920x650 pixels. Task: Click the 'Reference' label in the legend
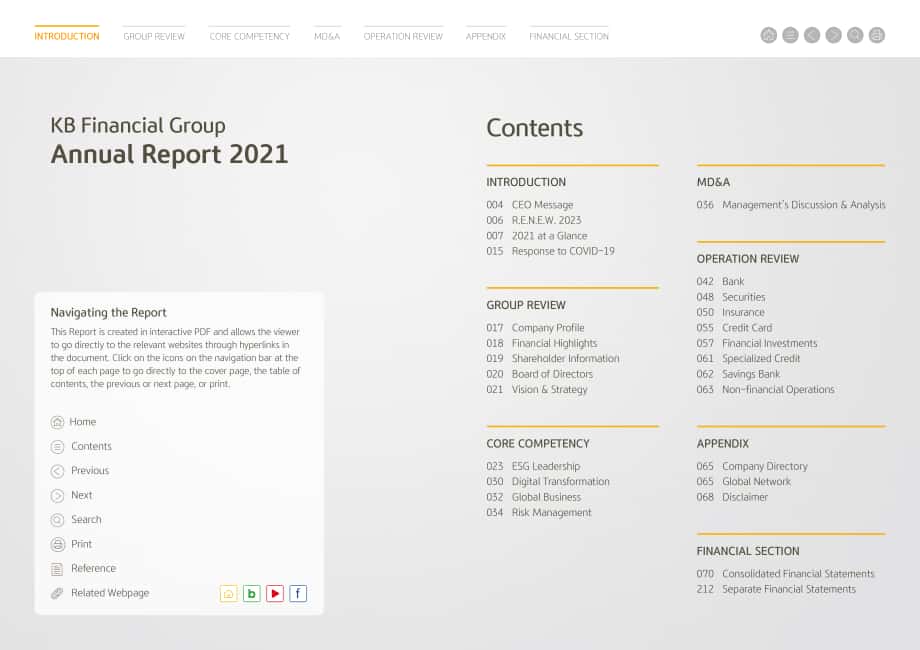[94, 568]
